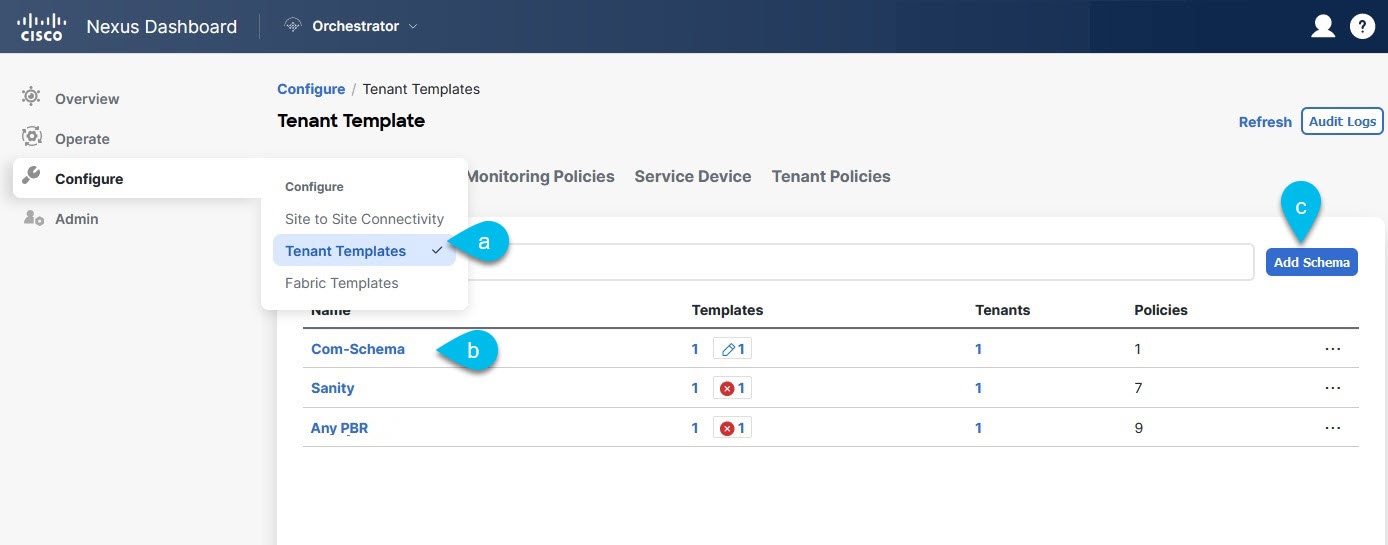
Task: Click the Operate sidebar icon
Action: (x=31, y=137)
